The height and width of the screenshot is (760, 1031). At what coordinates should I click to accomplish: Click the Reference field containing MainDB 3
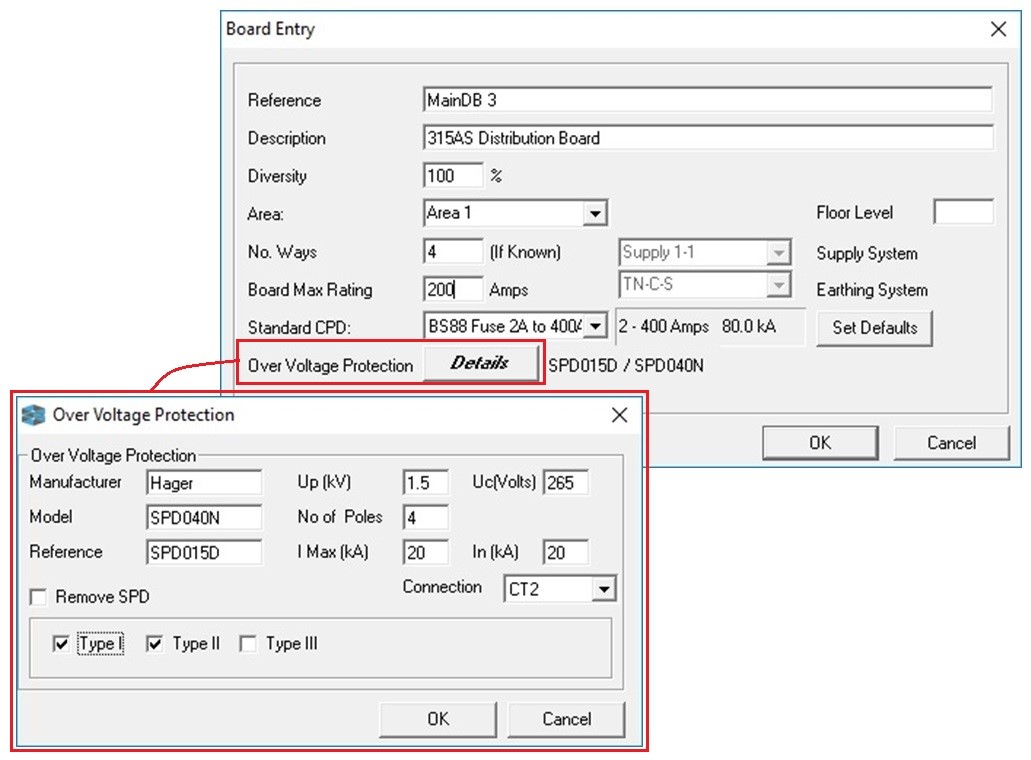point(707,100)
